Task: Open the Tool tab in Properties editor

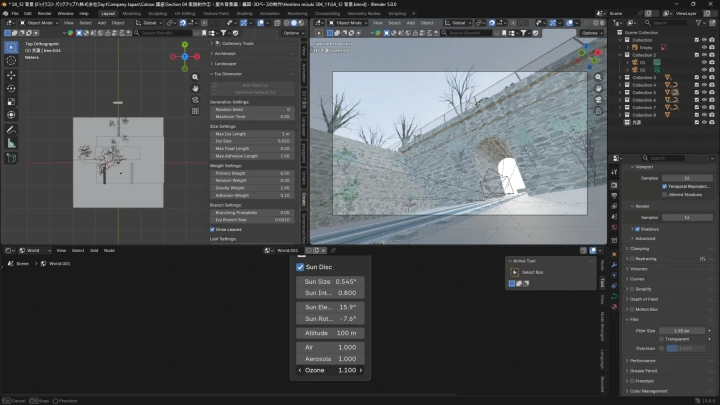Action: tap(614, 172)
